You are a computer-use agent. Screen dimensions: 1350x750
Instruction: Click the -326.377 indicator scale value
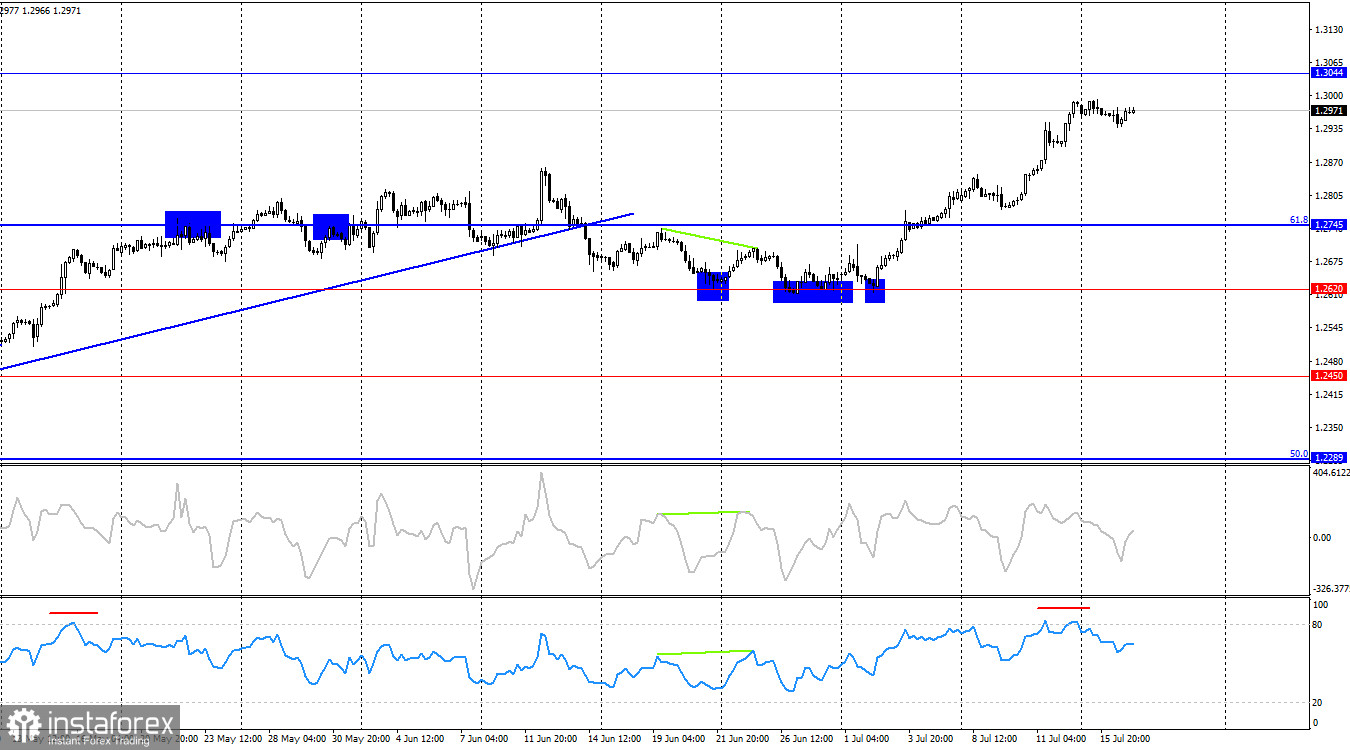tap(1331, 589)
